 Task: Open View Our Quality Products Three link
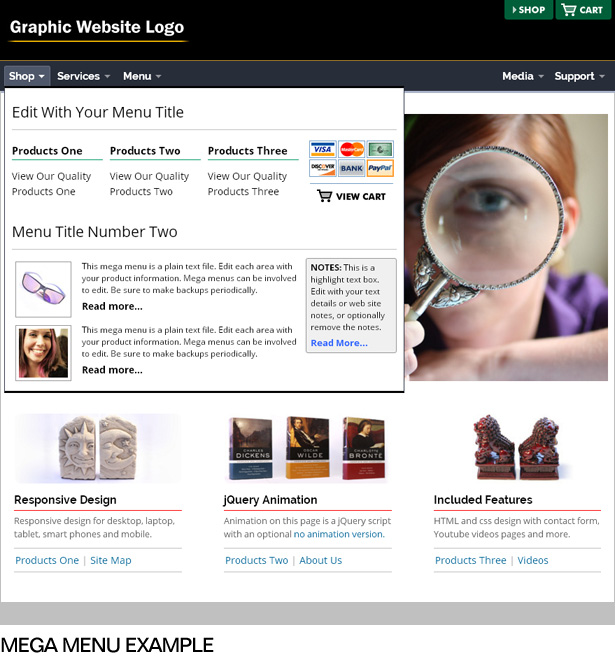(247, 184)
